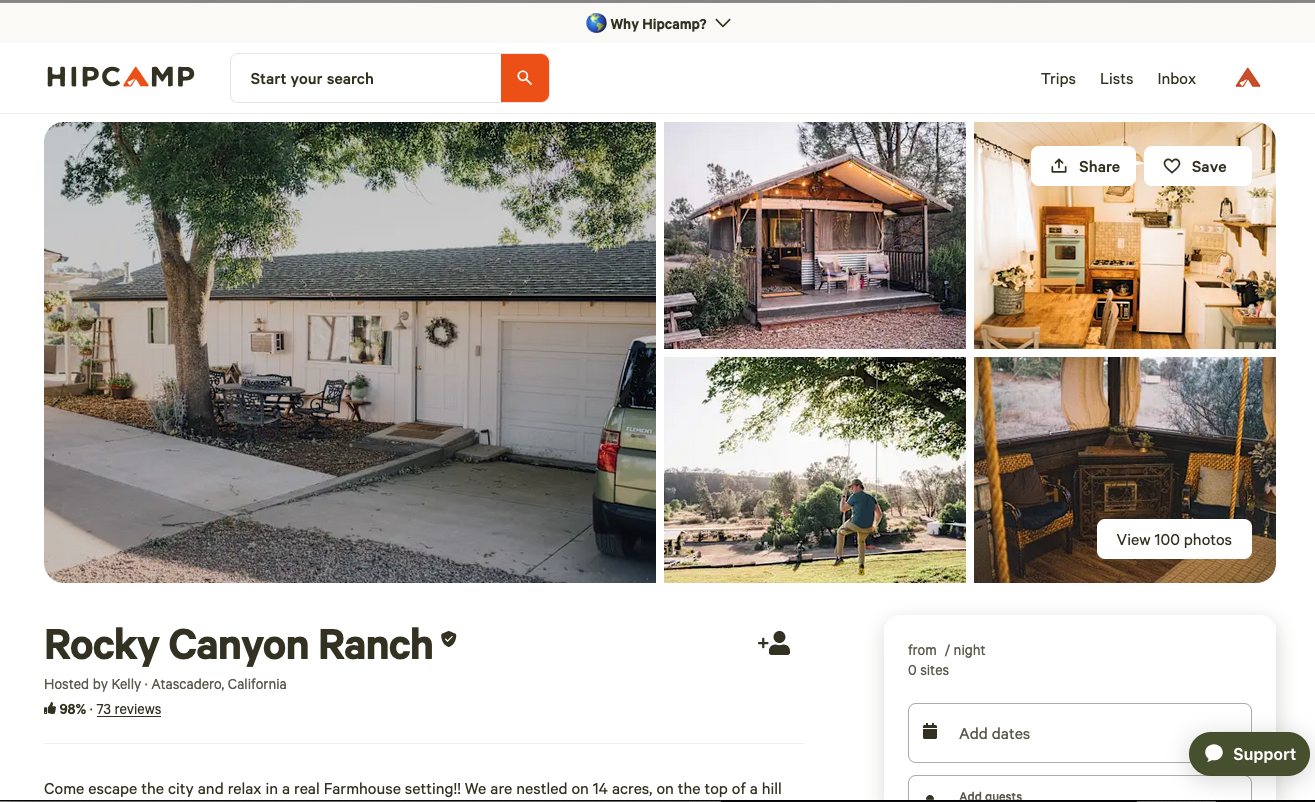Open the Support chat bubble
Screen dimensions: 1315x802
tap(1249, 754)
